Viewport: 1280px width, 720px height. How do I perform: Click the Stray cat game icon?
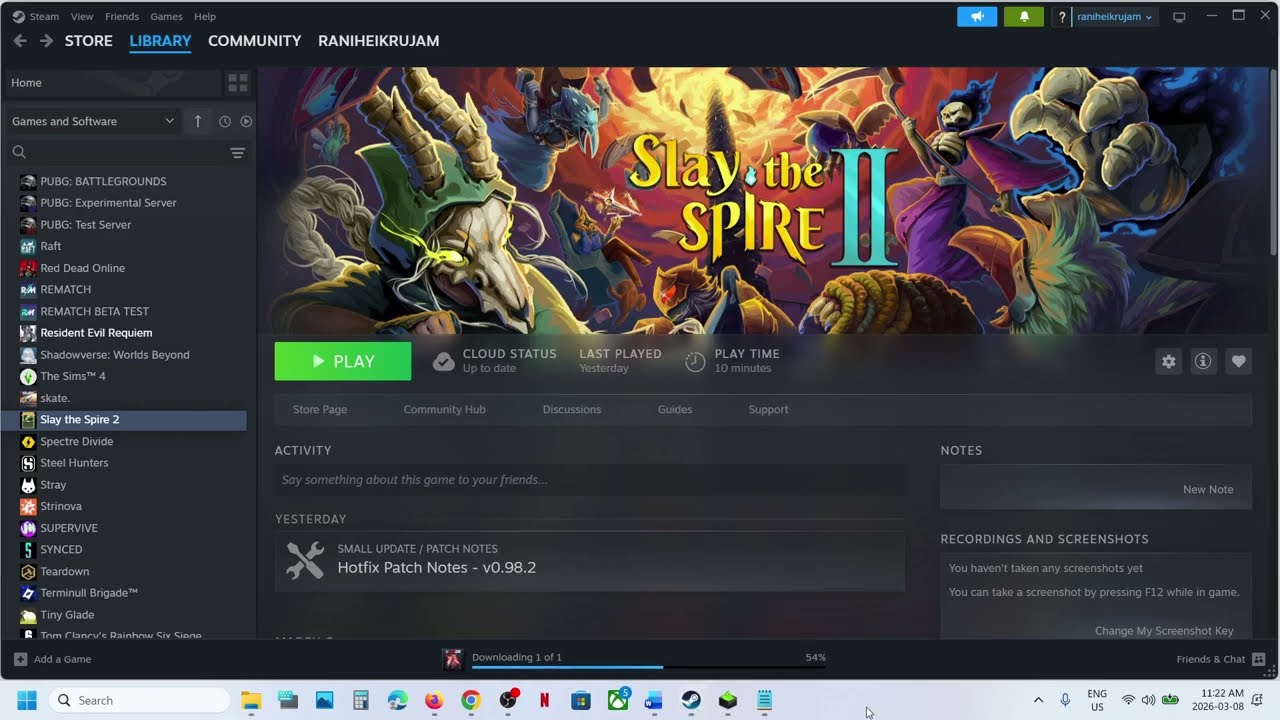click(x=28, y=485)
